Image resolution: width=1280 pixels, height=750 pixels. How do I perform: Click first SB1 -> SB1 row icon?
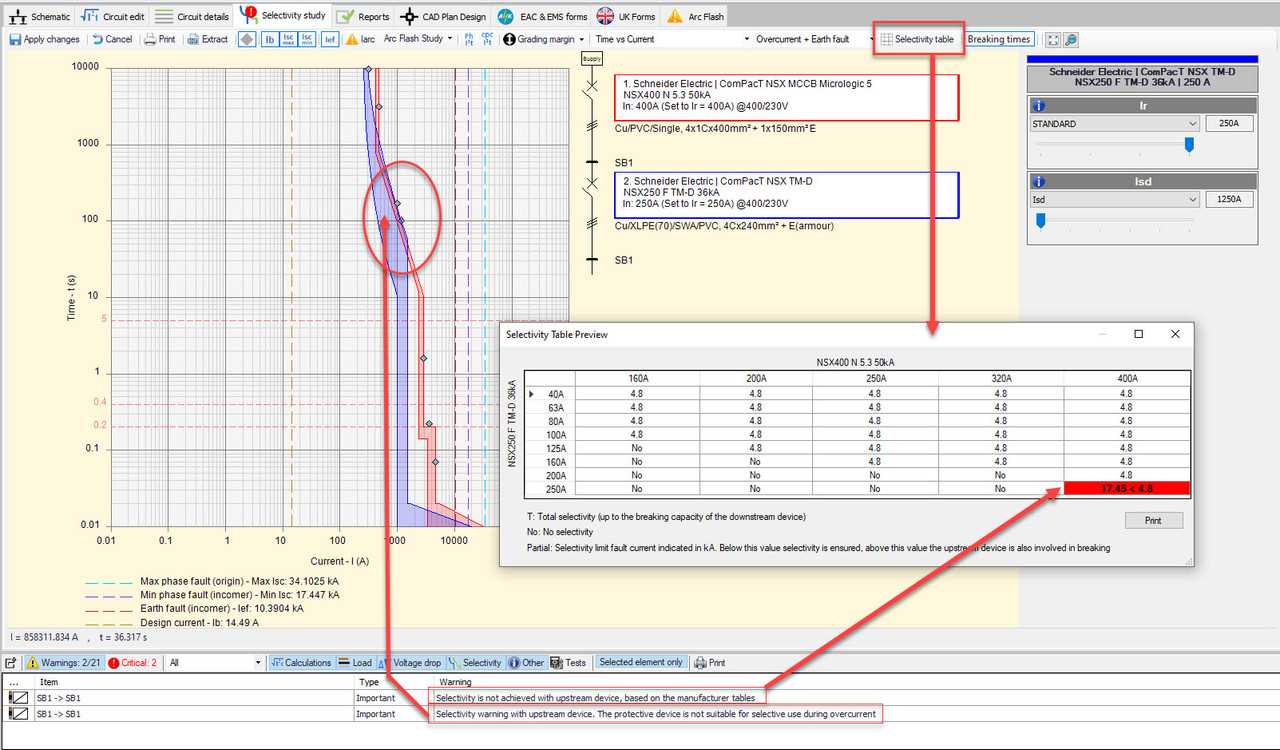pos(18,697)
